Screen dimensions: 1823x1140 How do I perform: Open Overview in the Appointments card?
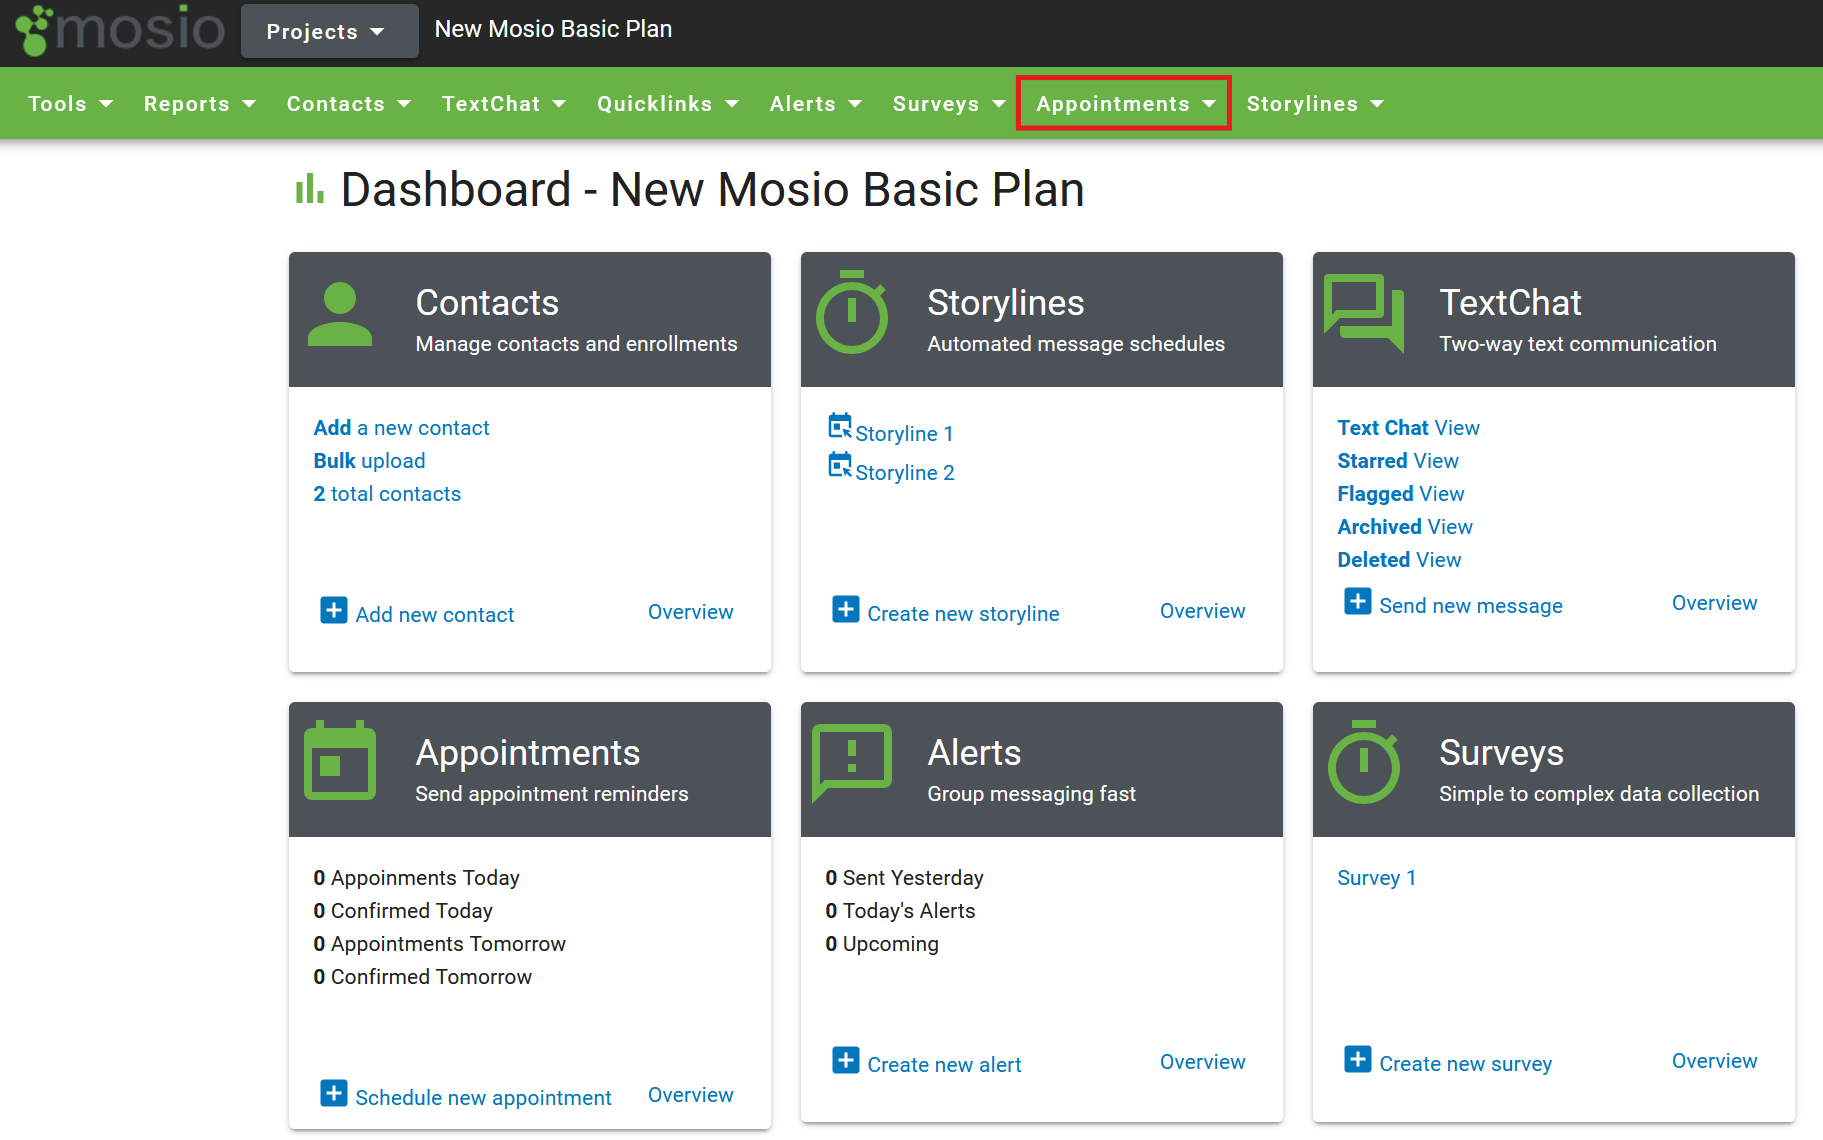click(691, 1095)
